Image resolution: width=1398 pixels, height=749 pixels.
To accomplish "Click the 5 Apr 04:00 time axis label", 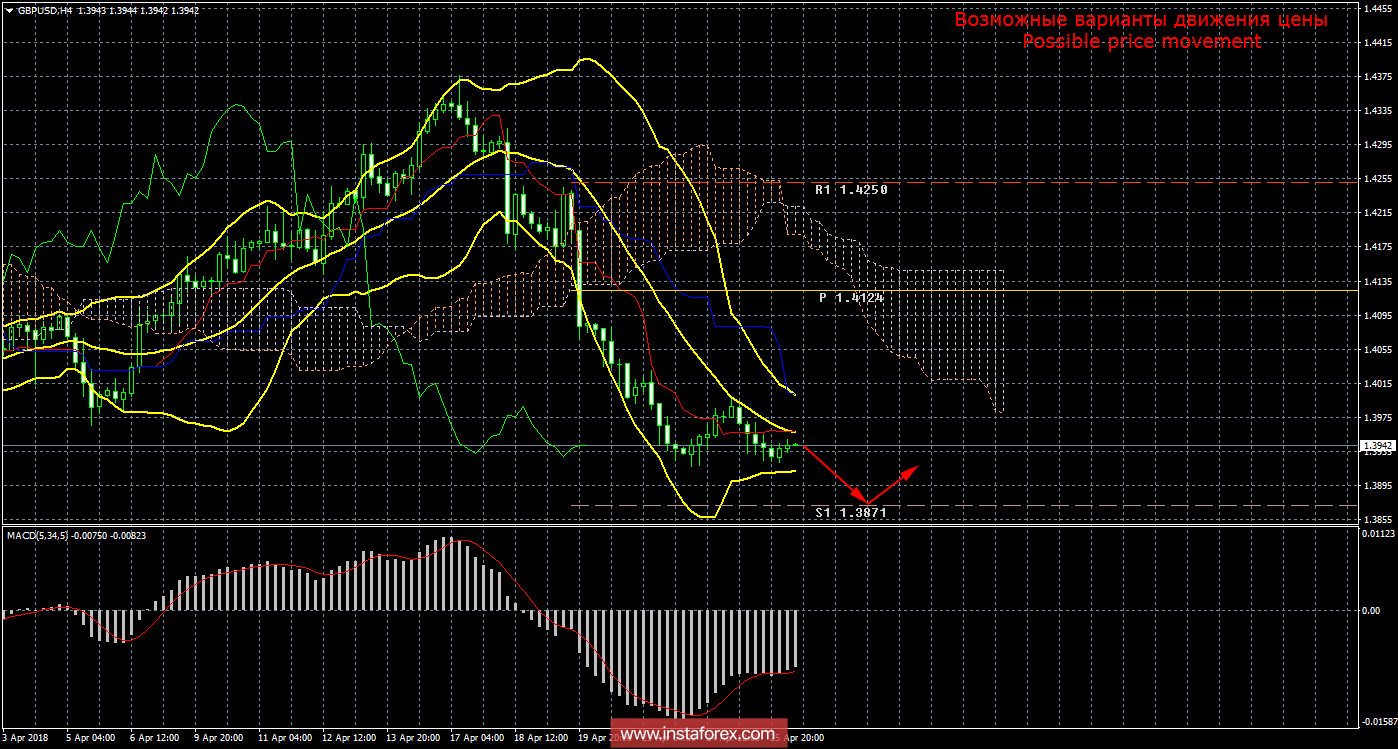I will click(90, 739).
